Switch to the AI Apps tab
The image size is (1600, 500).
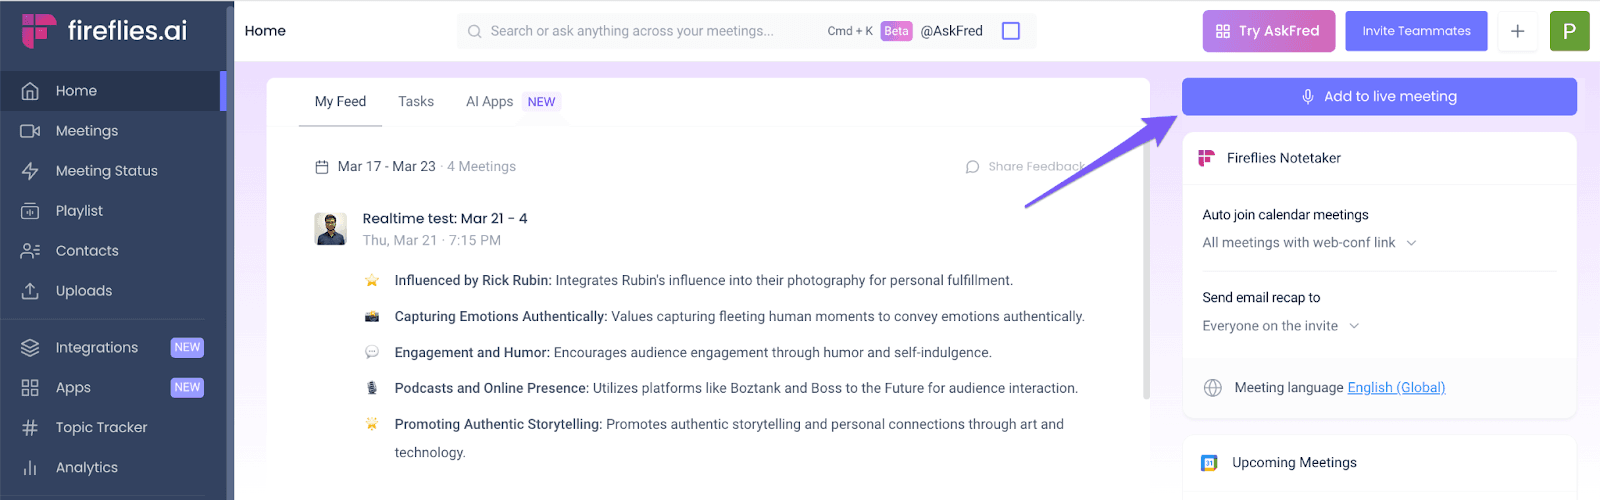point(489,102)
